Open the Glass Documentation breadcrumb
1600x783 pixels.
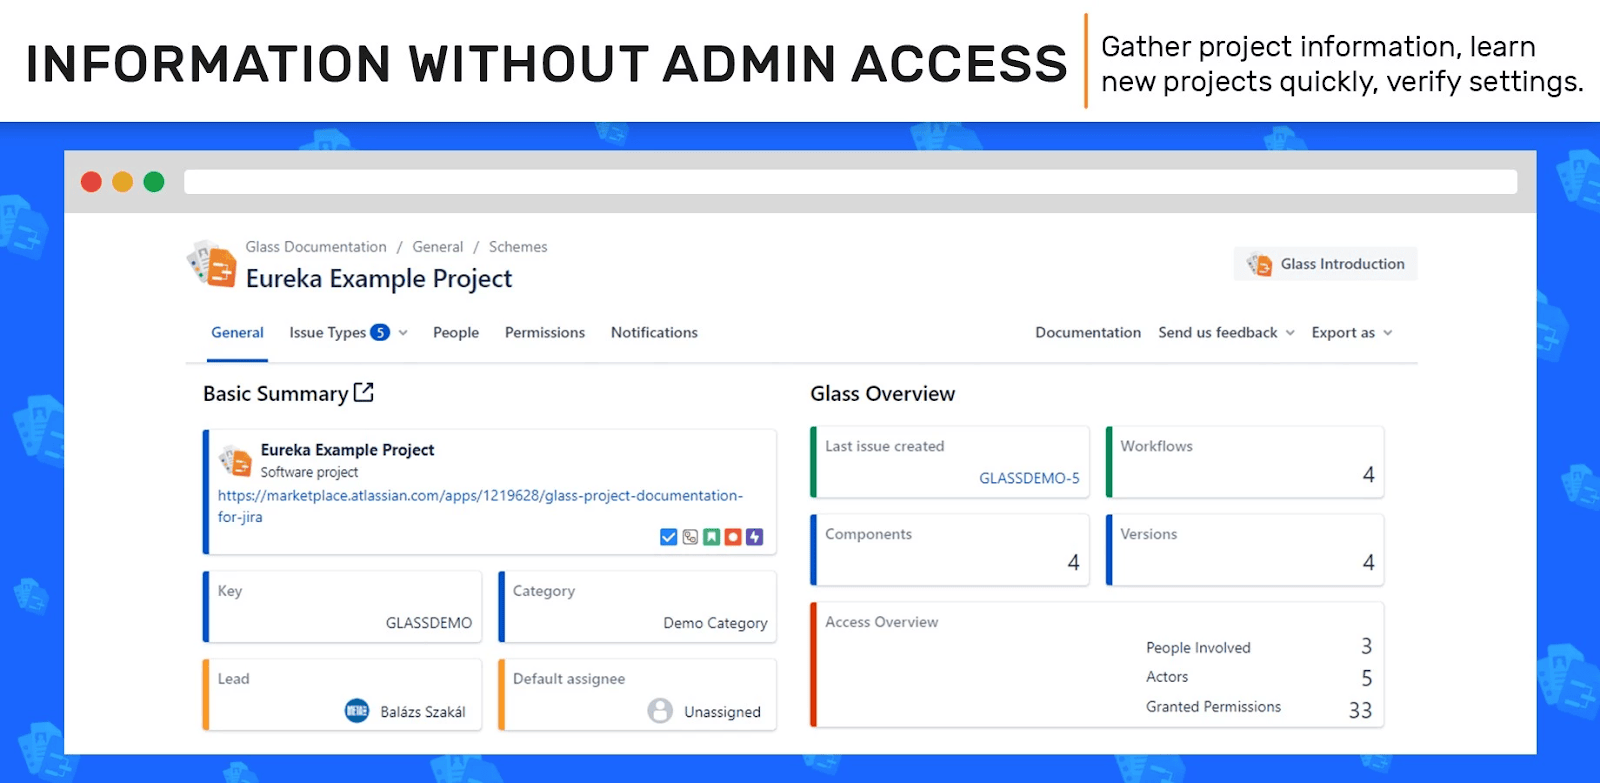click(x=316, y=247)
